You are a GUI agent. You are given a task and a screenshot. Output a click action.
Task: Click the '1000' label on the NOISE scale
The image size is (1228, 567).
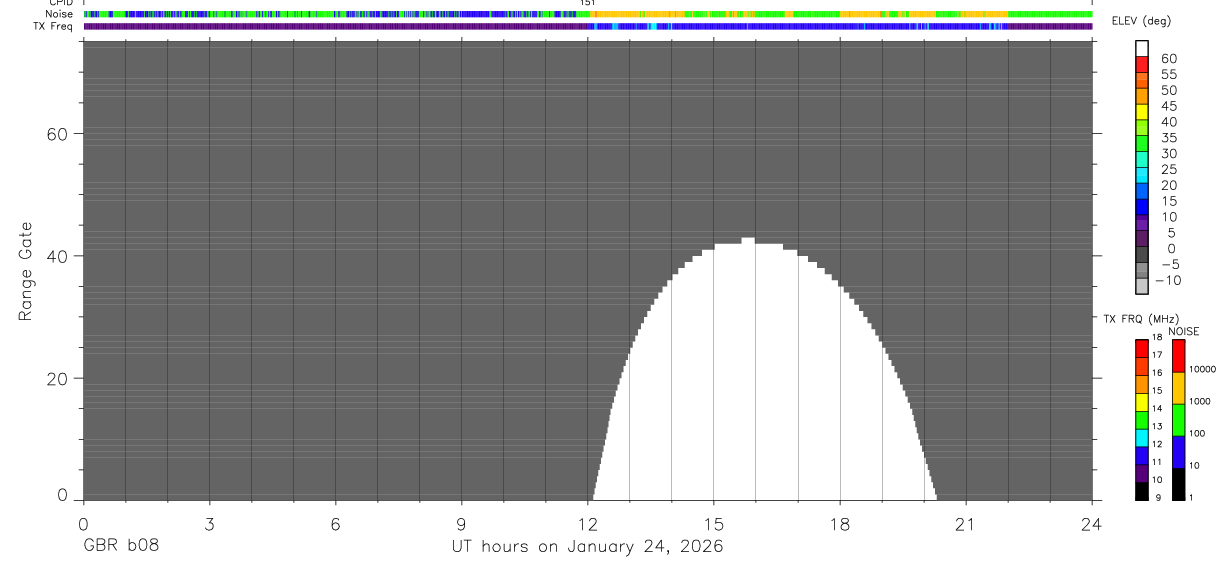1202,401
